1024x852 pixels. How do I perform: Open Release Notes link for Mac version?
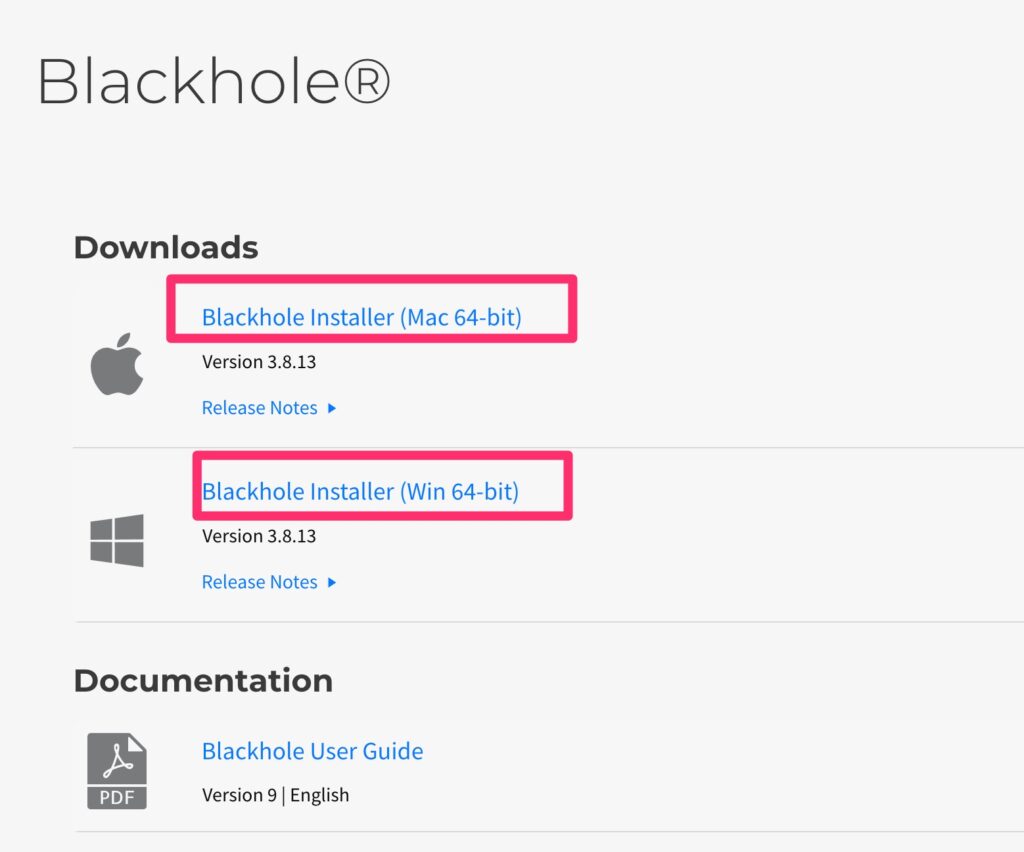tap(259, 408)
